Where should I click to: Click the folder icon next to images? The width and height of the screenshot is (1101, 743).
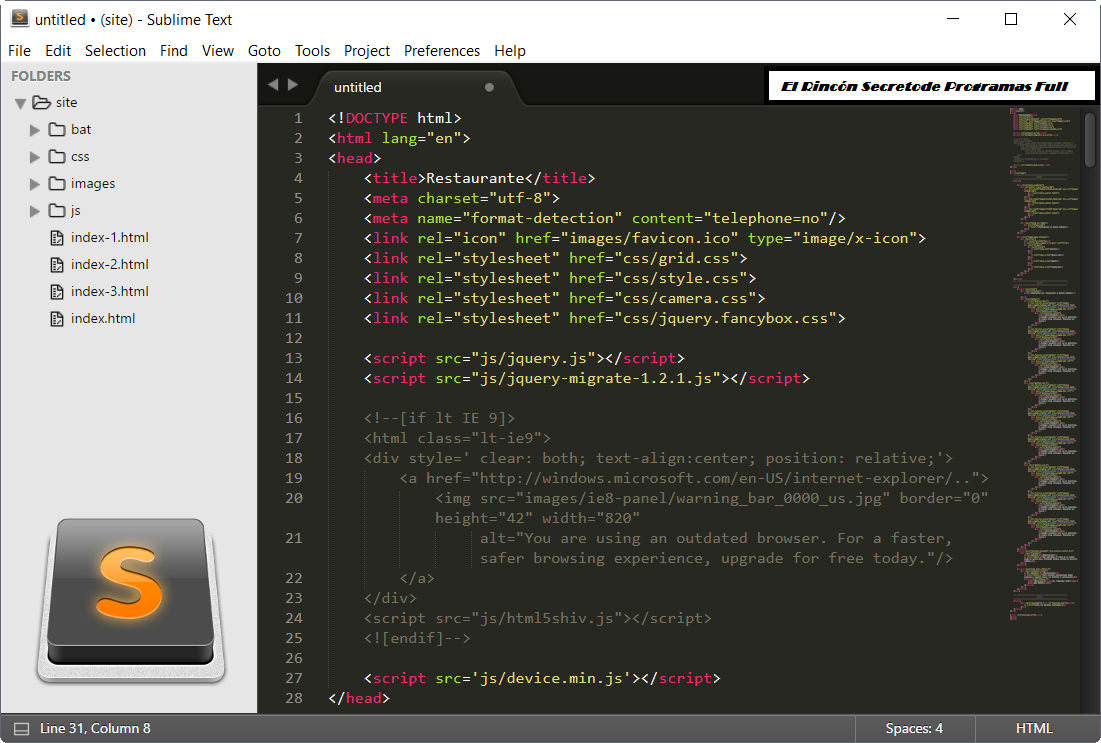pyautogui.click(x=57, y=183)
